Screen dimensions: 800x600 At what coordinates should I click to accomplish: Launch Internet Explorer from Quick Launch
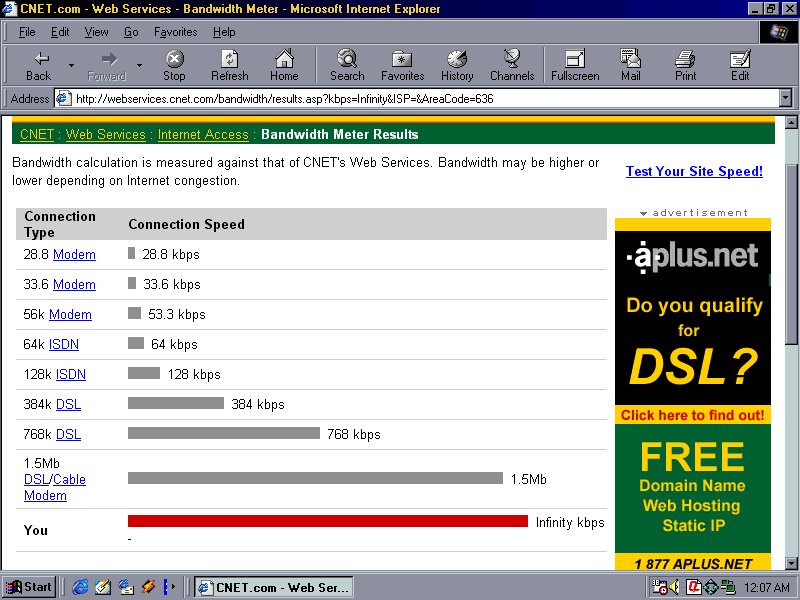[80, 587]
